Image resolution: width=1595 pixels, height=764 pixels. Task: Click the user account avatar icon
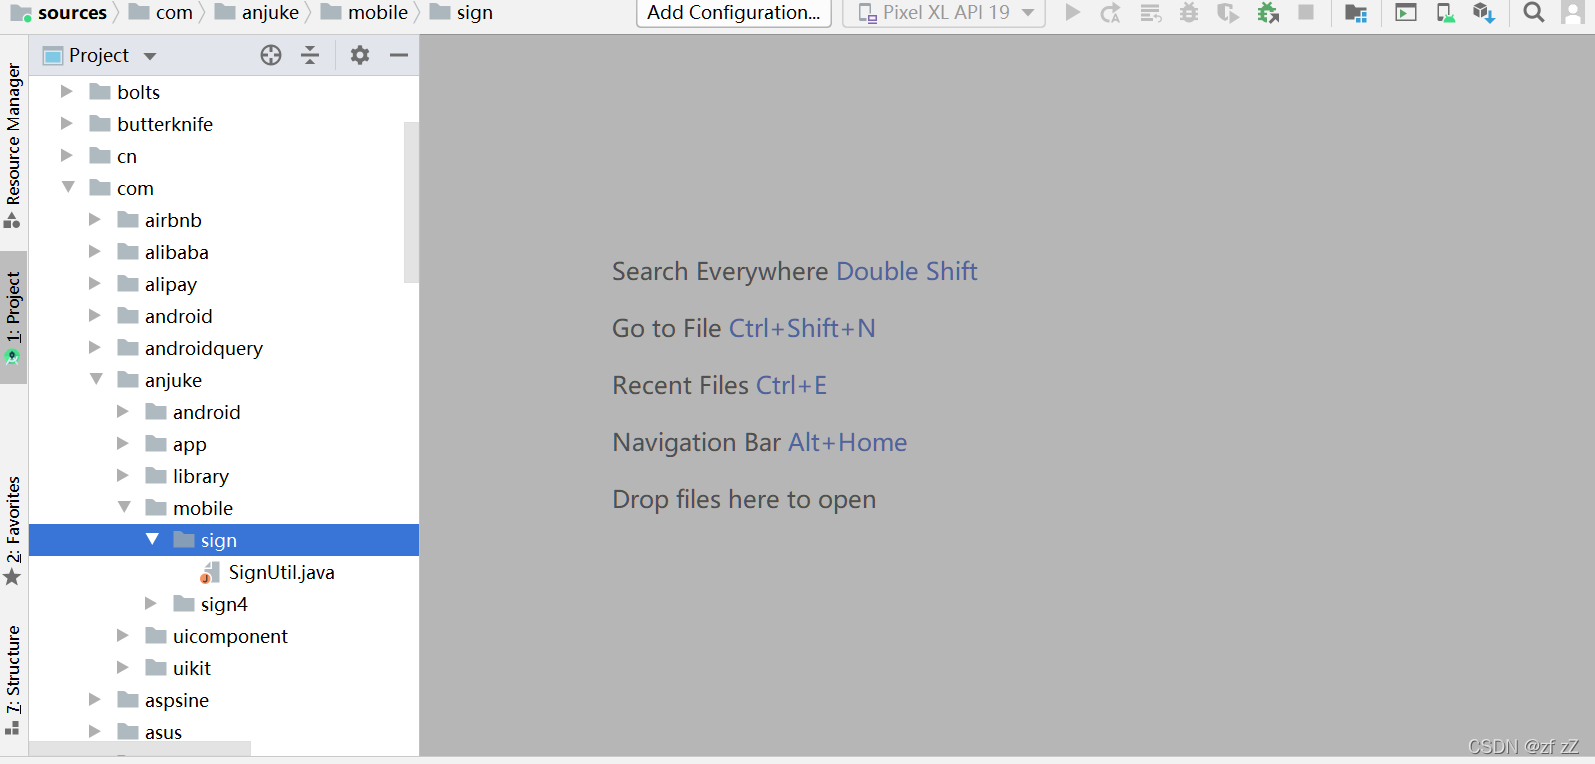point(1572,13)
